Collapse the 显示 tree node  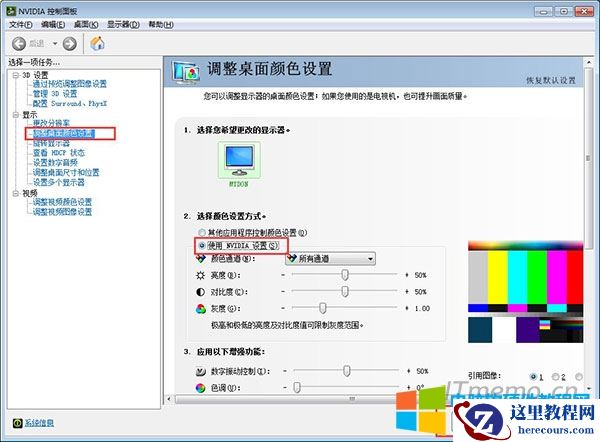click(16, 115)
